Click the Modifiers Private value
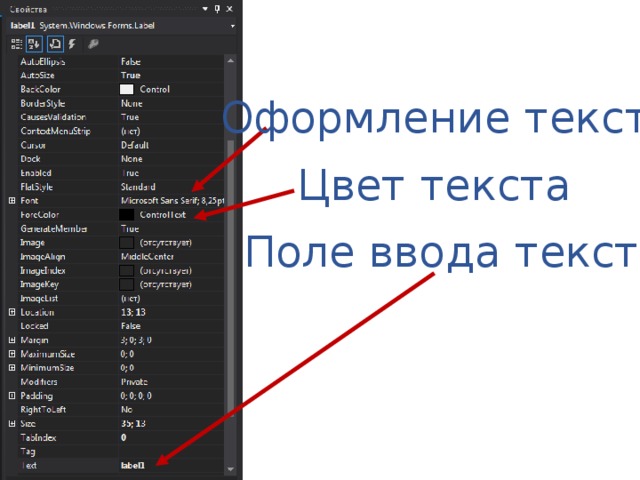640x480 pixels. click(134, 382)
